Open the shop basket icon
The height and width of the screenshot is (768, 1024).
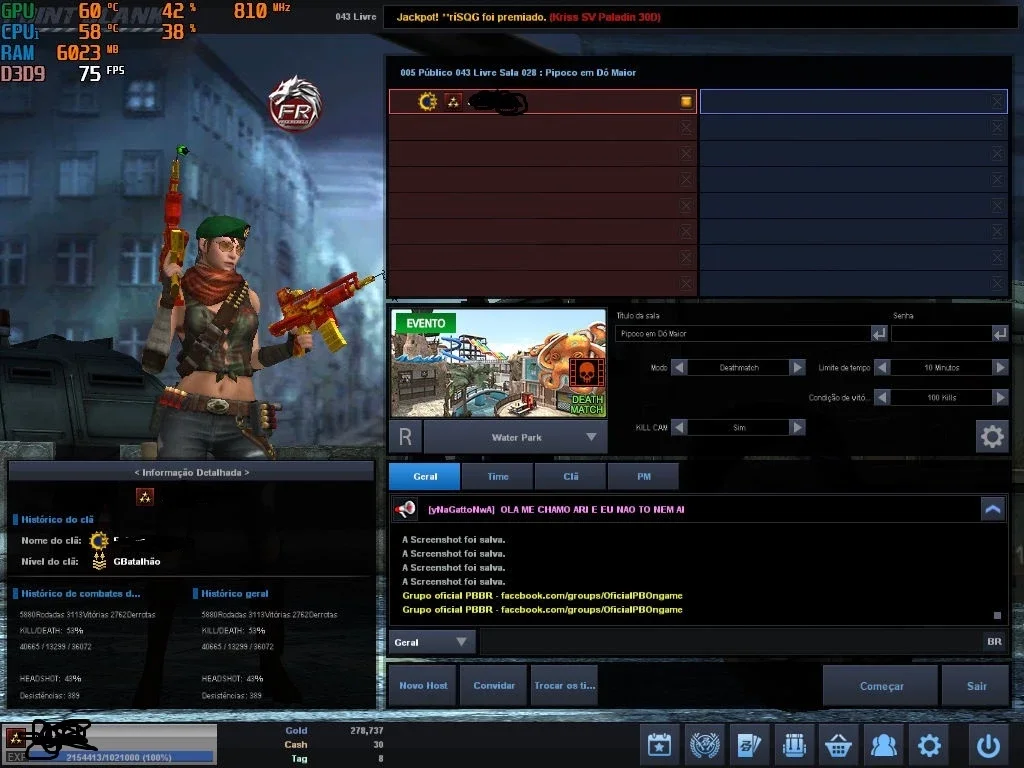pos(839,744)
